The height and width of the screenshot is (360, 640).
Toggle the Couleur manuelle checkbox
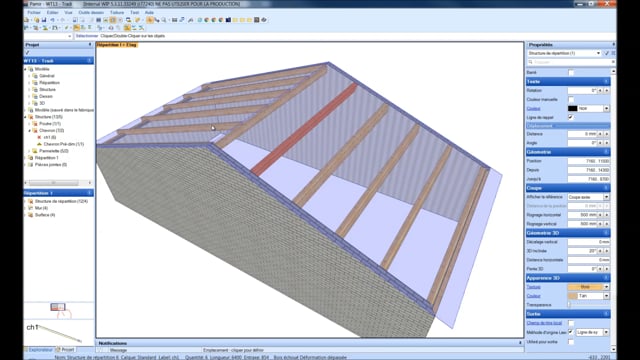571,100
